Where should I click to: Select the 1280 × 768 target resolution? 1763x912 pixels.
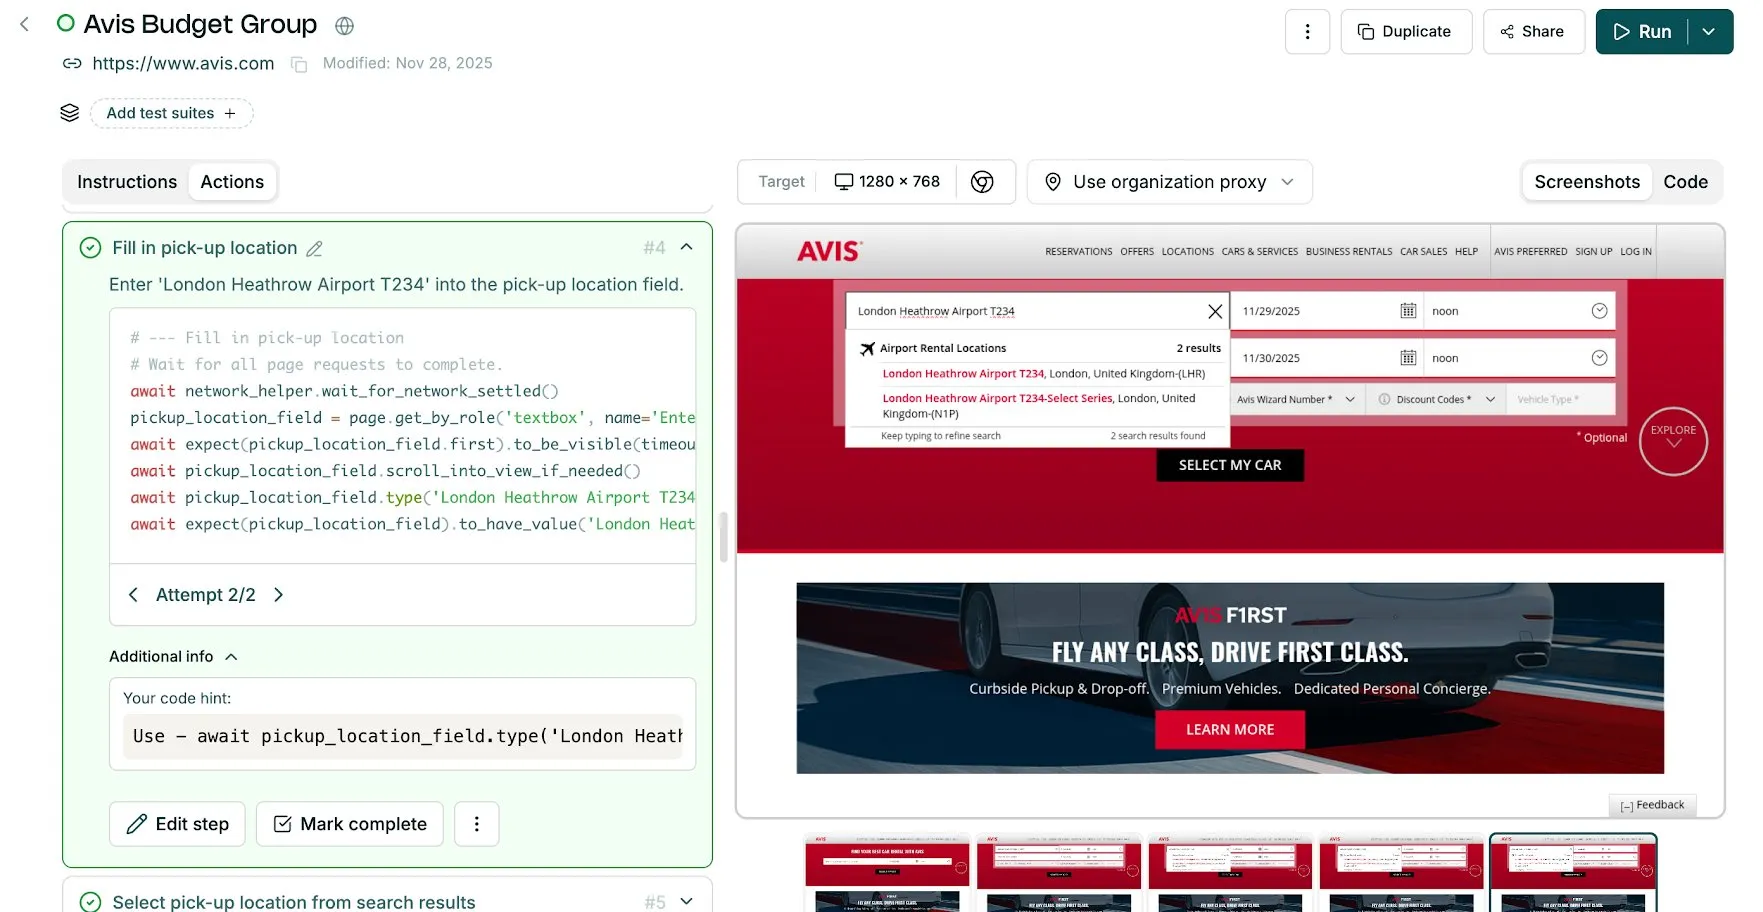point(887,182)
